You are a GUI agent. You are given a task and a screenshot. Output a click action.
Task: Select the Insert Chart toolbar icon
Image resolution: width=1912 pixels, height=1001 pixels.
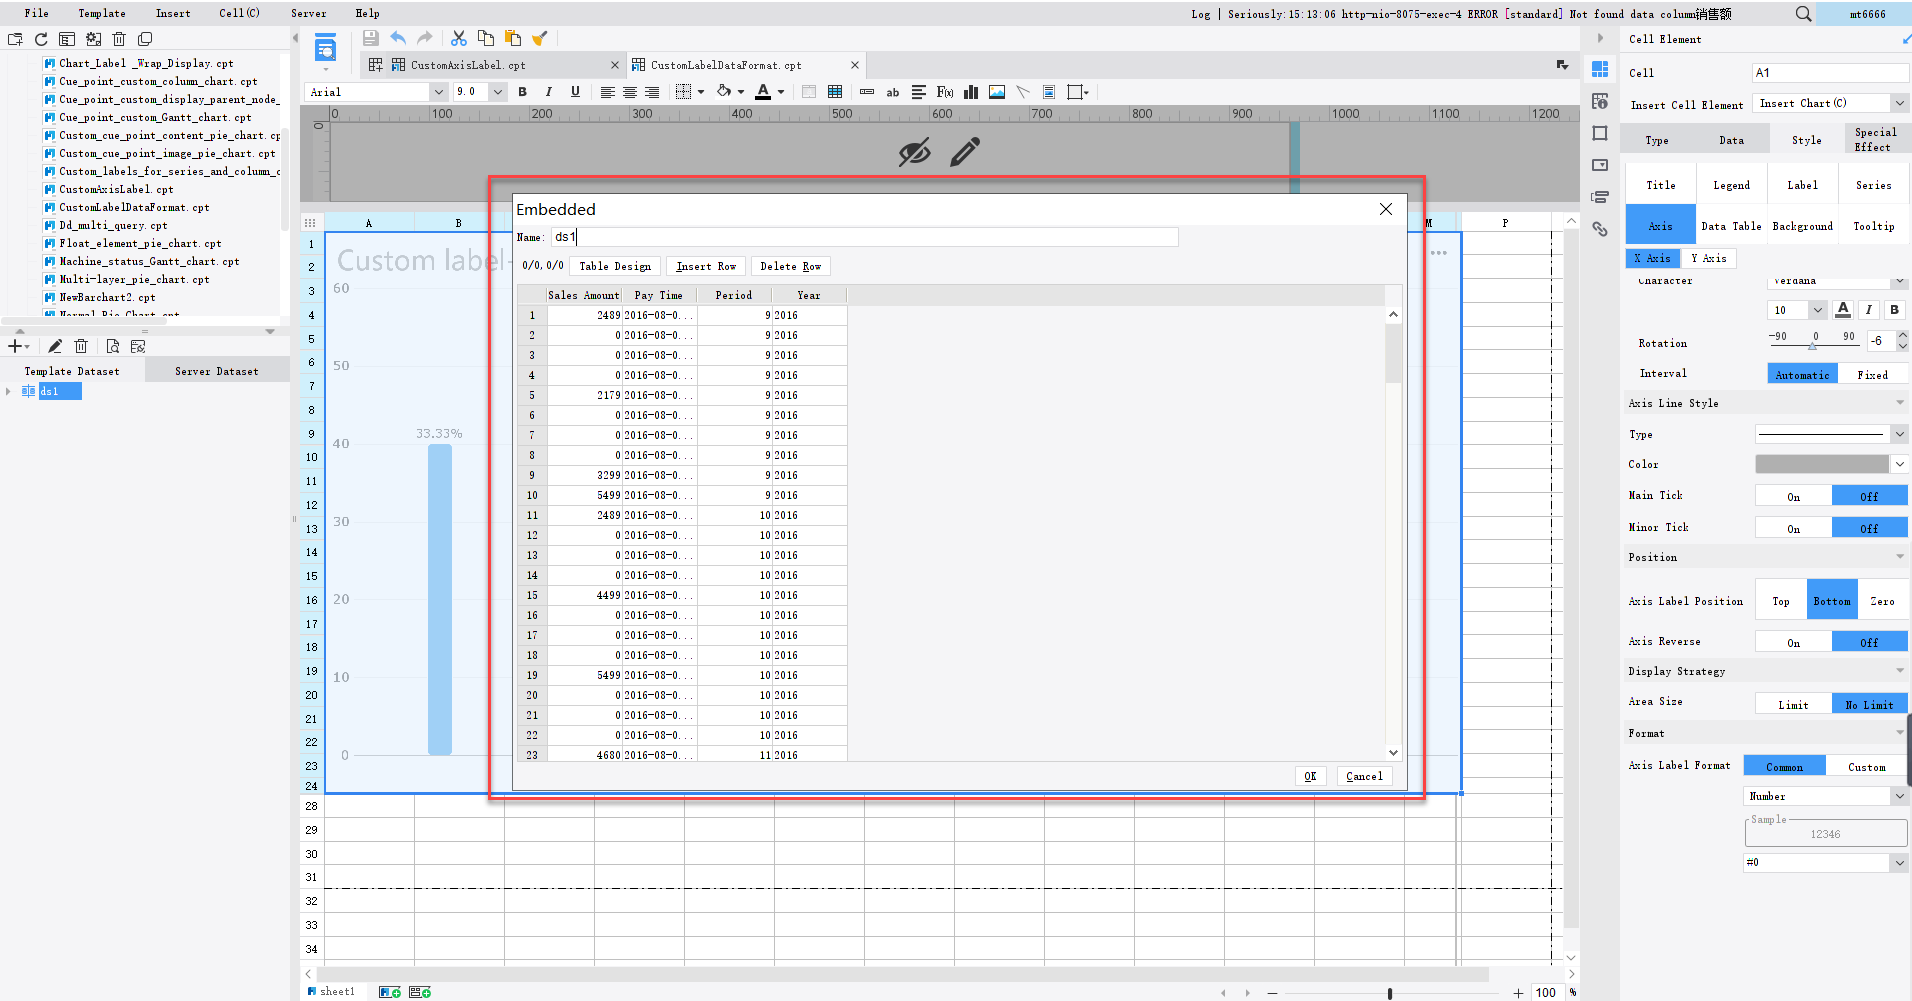click(970, 91)
